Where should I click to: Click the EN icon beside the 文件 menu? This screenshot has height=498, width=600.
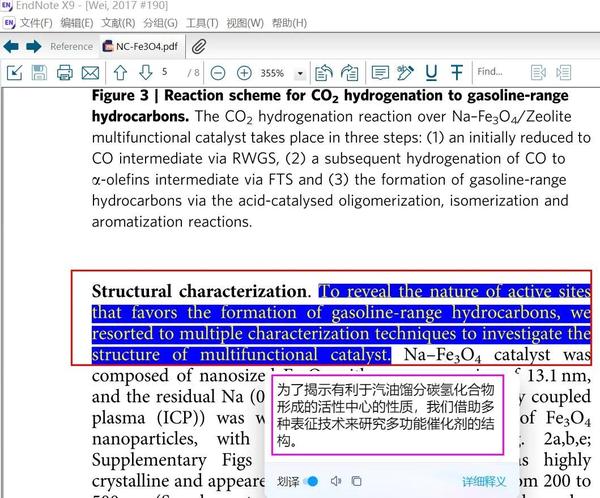pyautogui.click(x=9, y=23)
